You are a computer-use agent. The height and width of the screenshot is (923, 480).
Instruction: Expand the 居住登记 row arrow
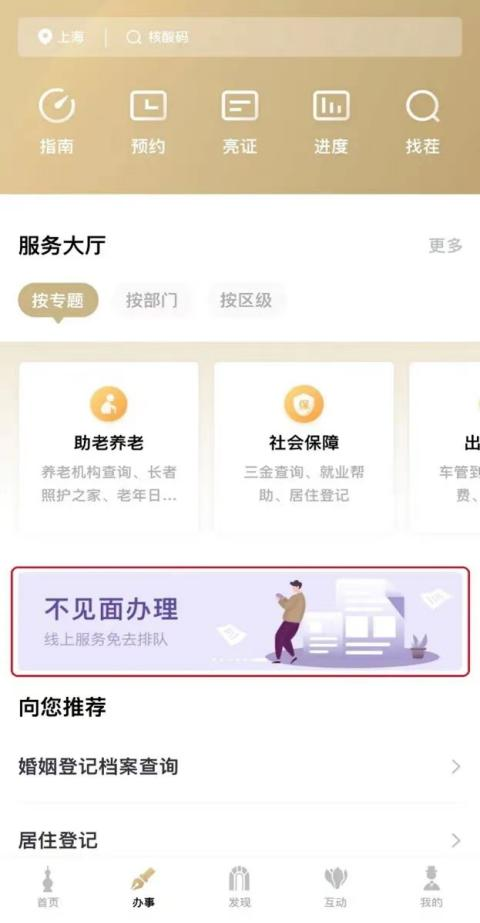click(455, 840)
